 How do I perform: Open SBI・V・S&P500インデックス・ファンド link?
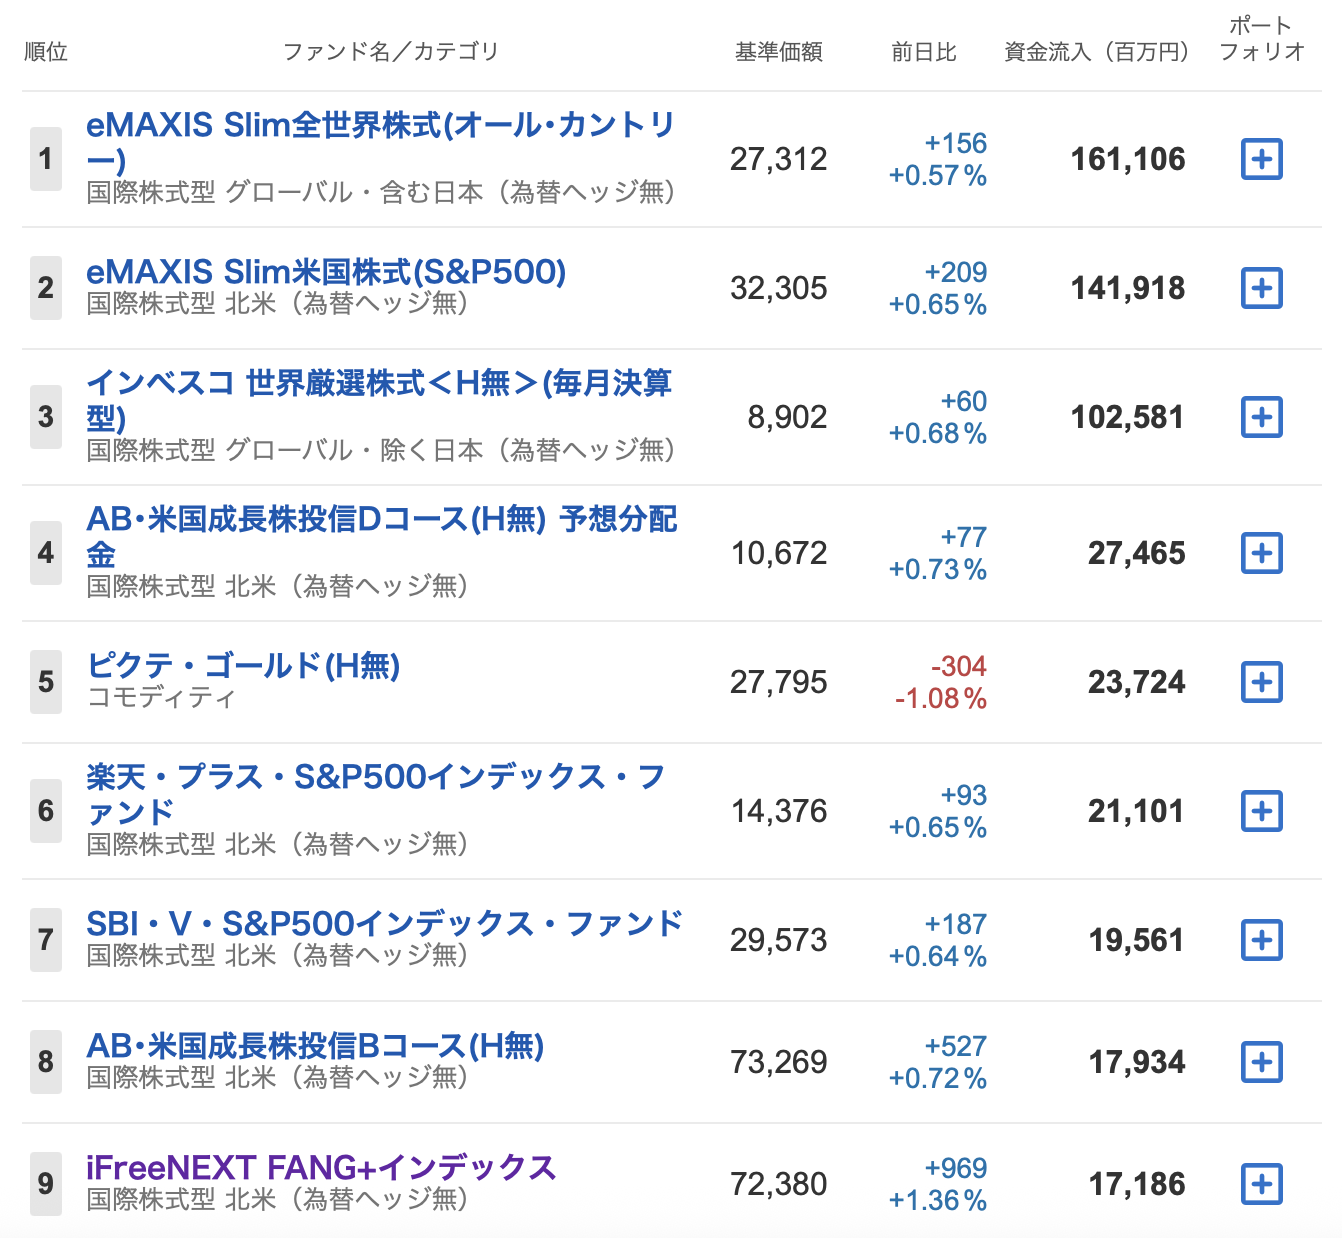coord(384,923)
